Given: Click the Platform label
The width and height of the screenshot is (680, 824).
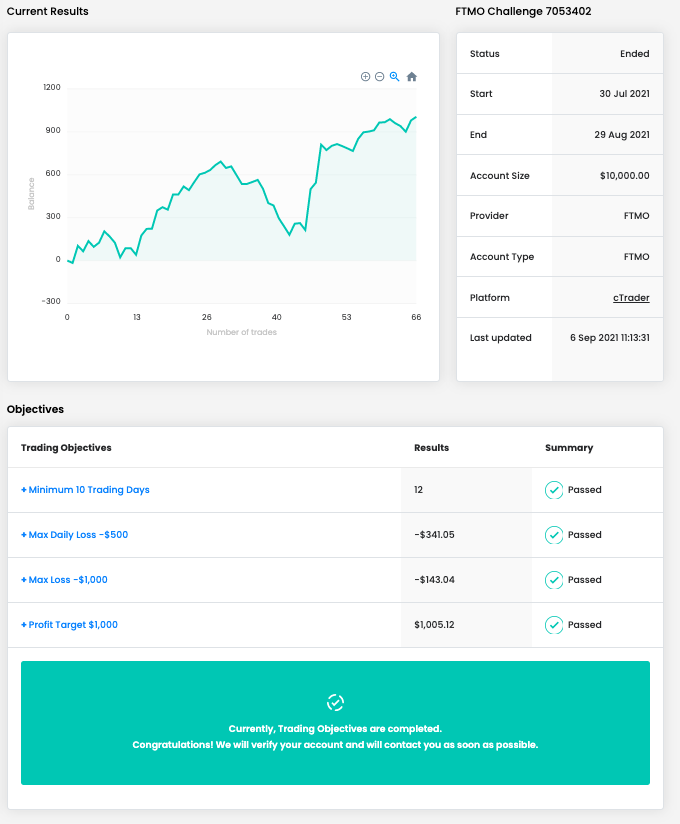Looking at the screenshot, I should (490, 298).
